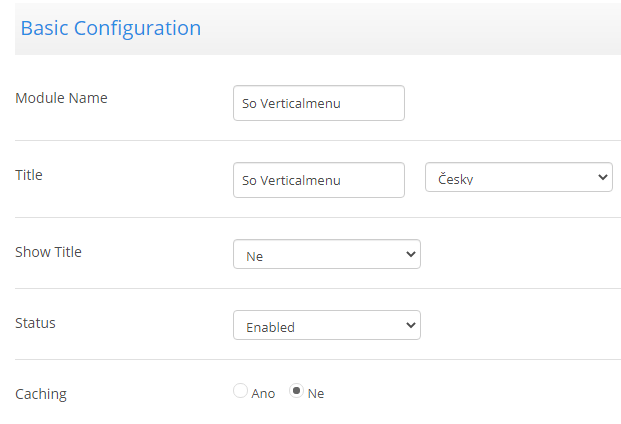The height and width of the screenshot is (424, 621).
Task: Click the Title field label
Action: tap(29, 175)
